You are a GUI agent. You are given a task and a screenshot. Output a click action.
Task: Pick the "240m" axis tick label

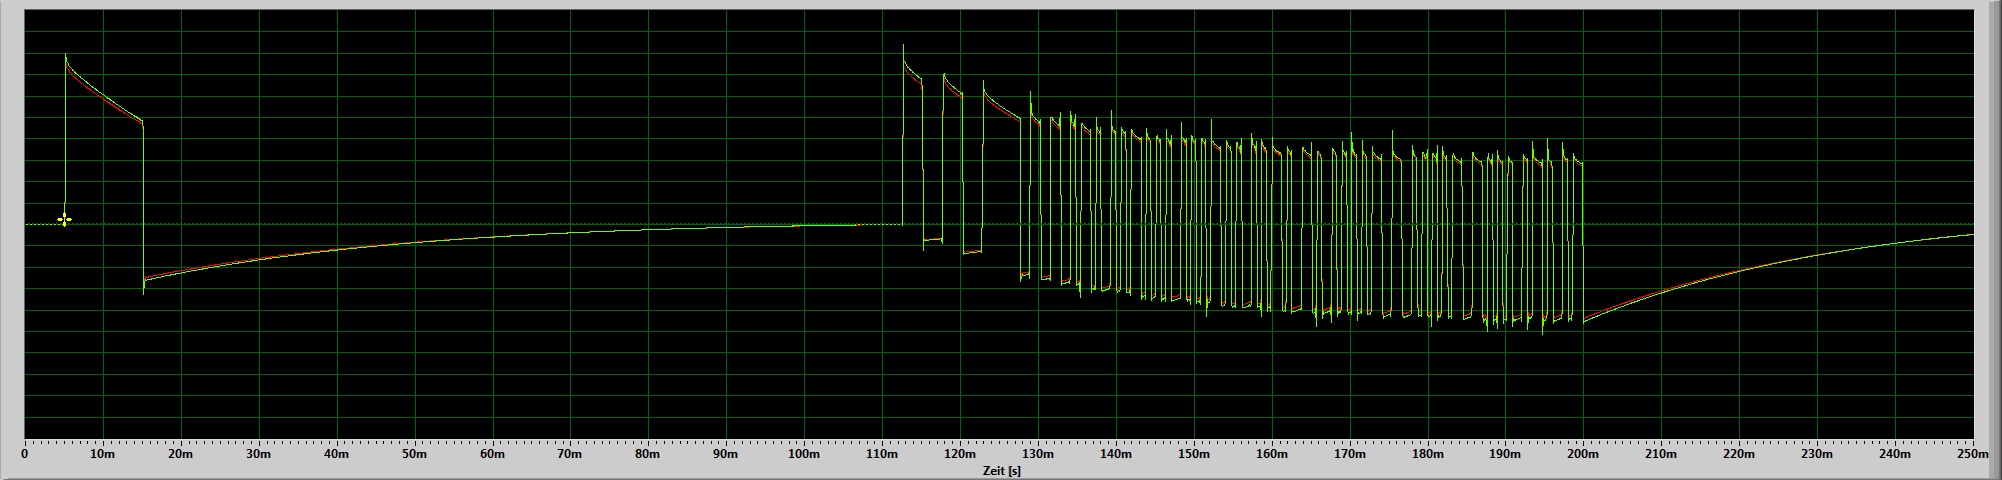(1896, 455)
